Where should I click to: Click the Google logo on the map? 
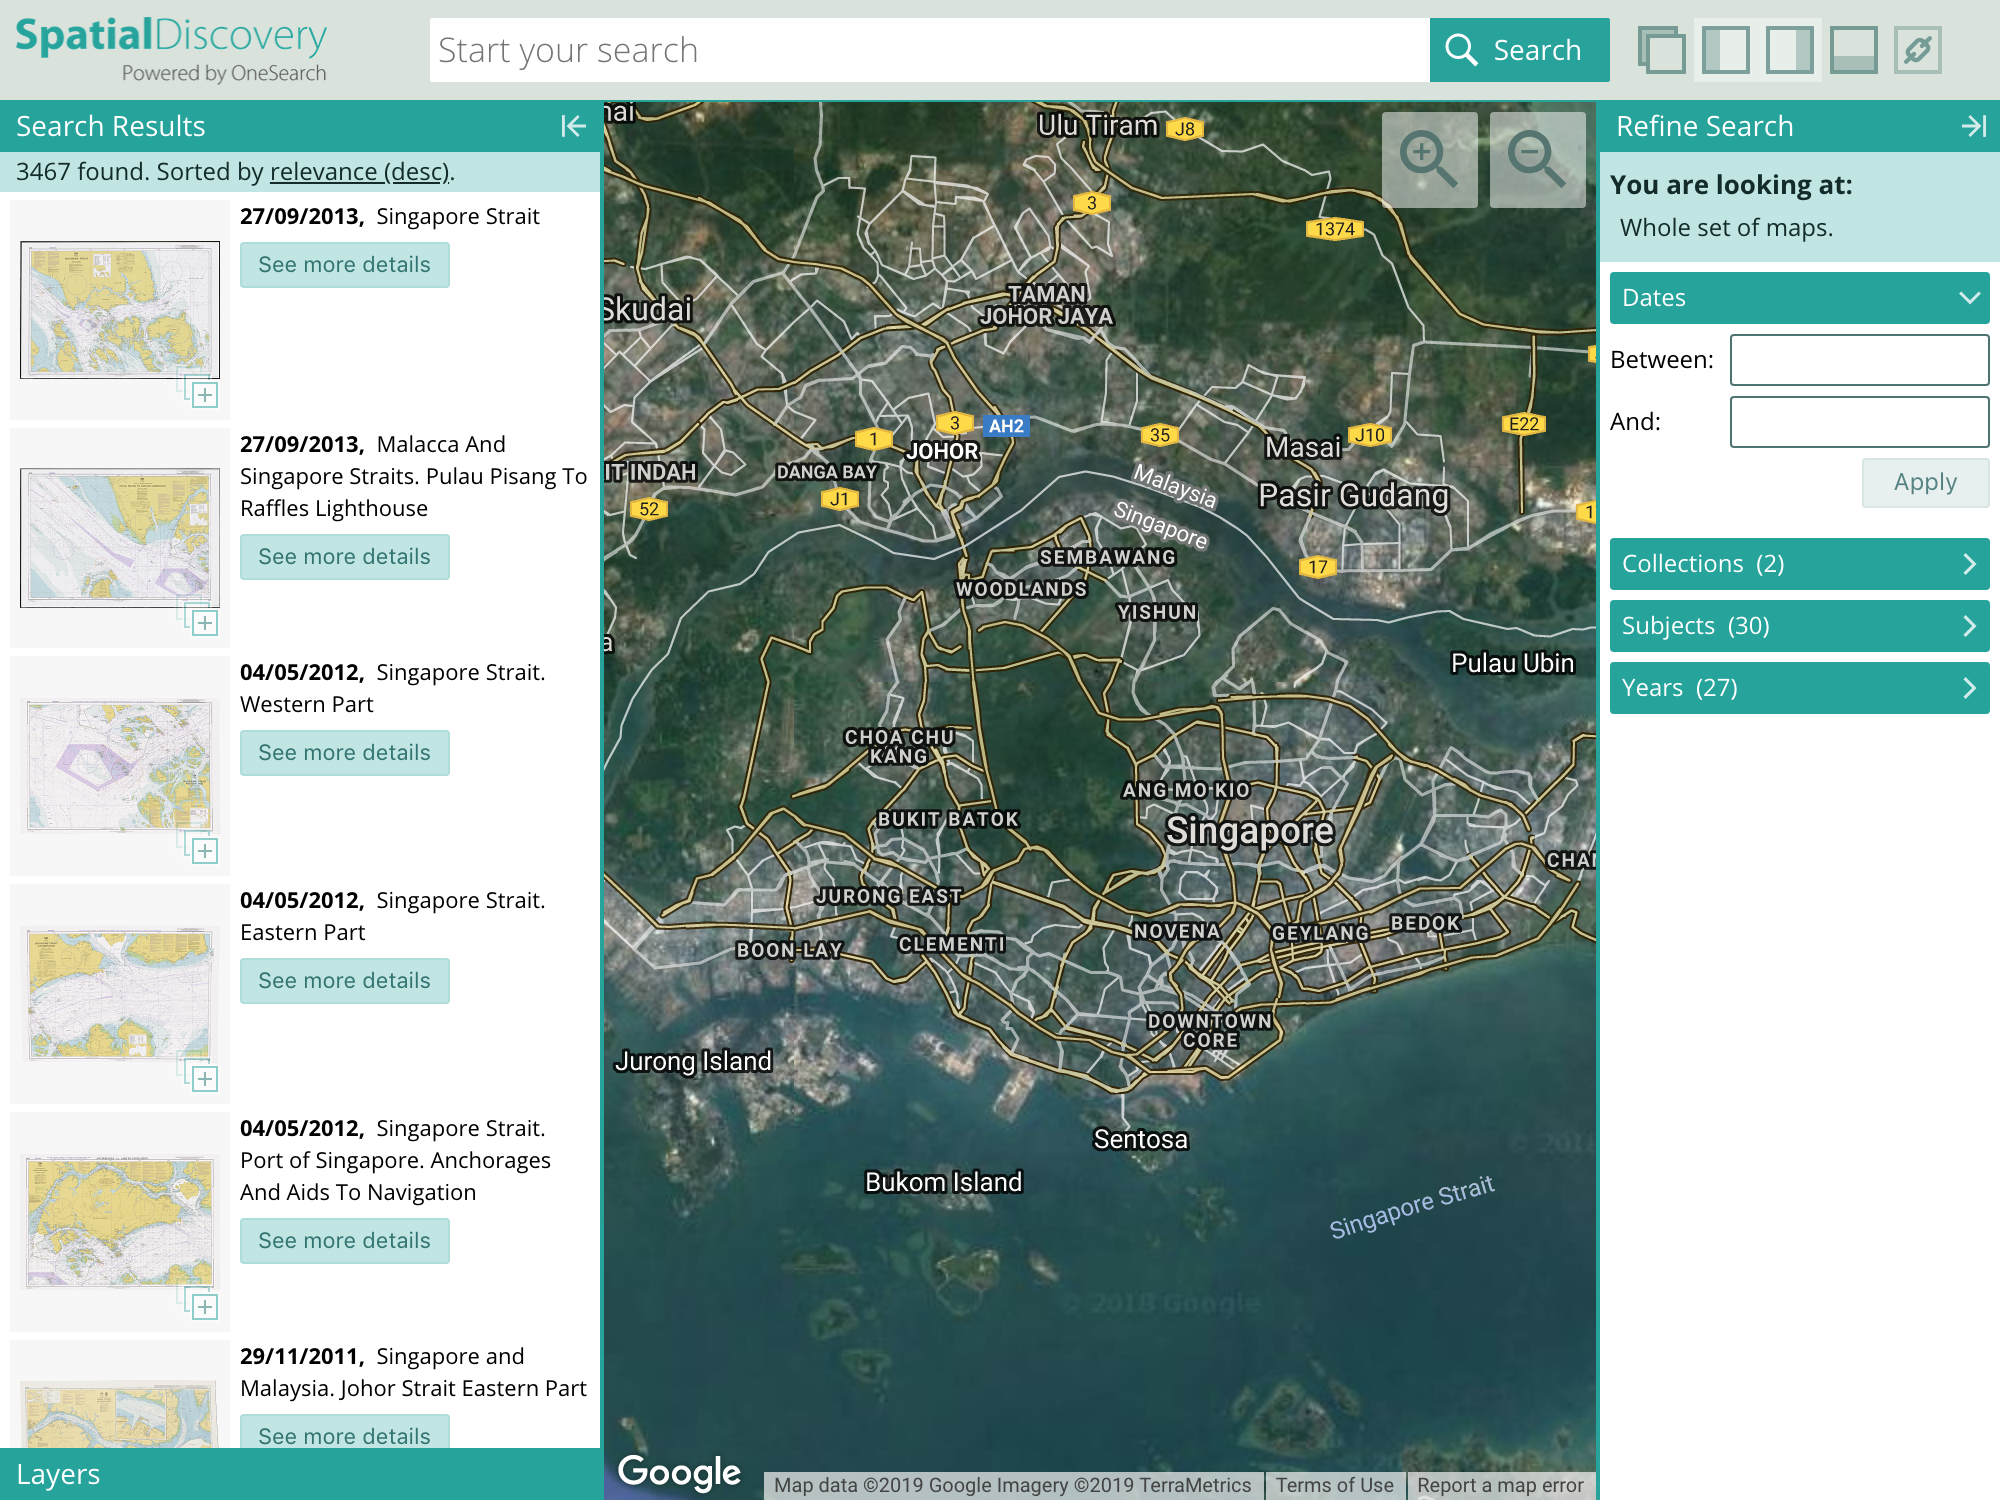pos(679,1471)
